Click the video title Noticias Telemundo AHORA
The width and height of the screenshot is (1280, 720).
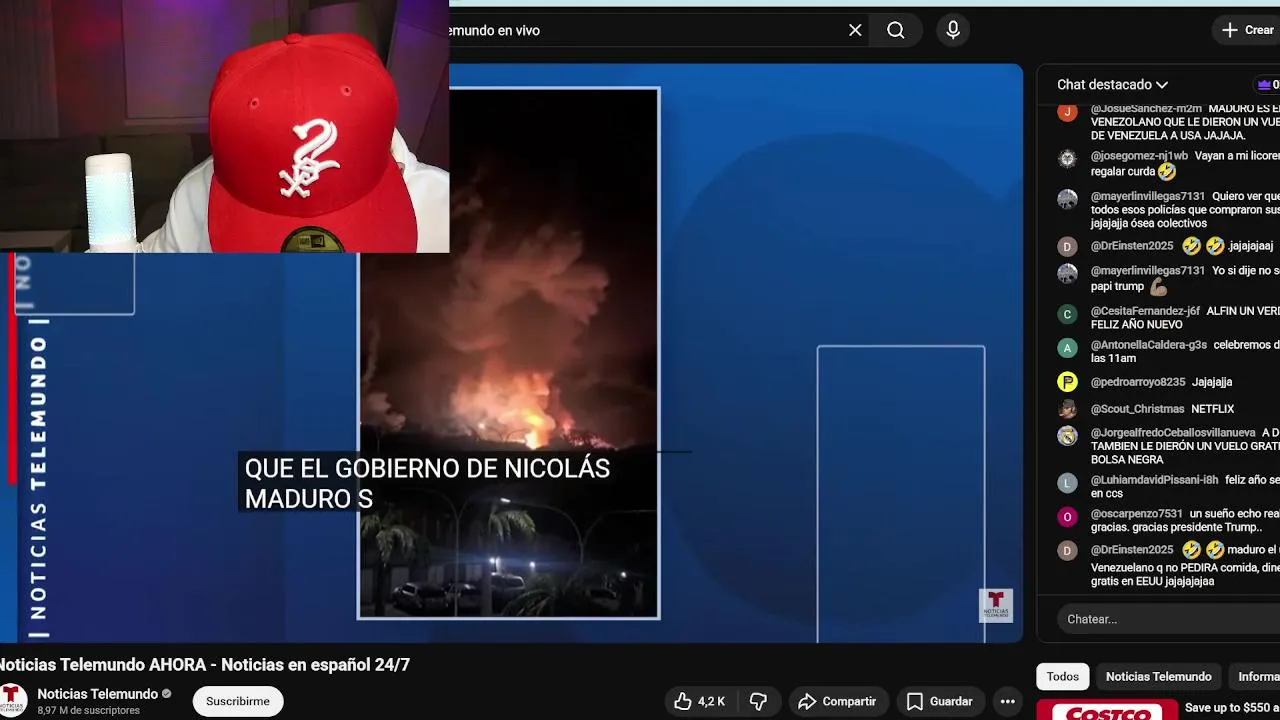click(205, 665)
